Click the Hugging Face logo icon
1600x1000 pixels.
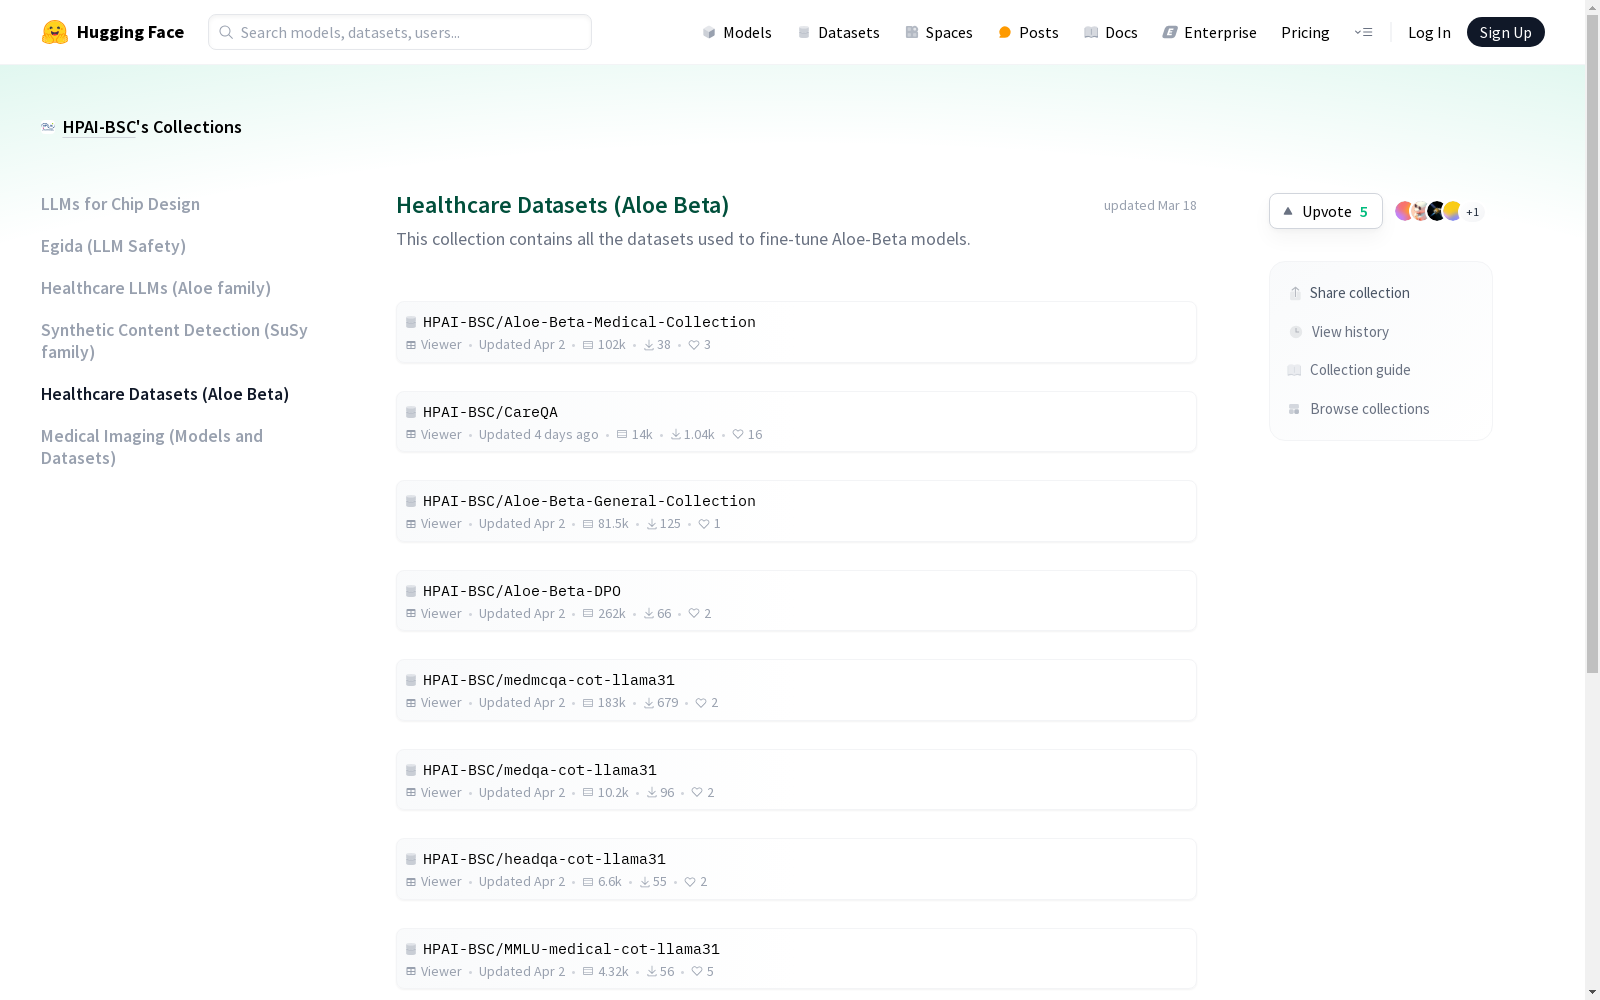click(55, 32)
